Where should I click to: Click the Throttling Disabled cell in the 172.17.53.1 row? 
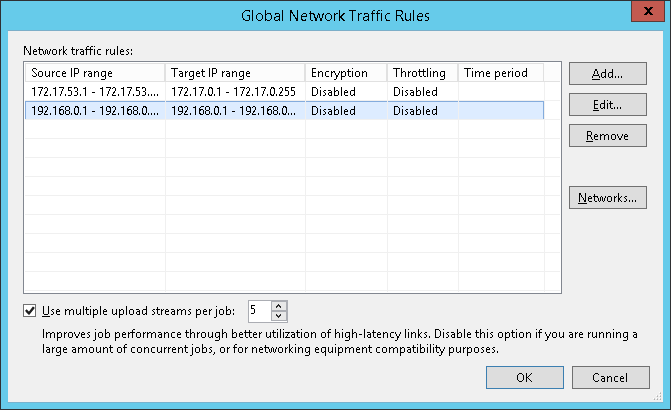coord(422,92)
